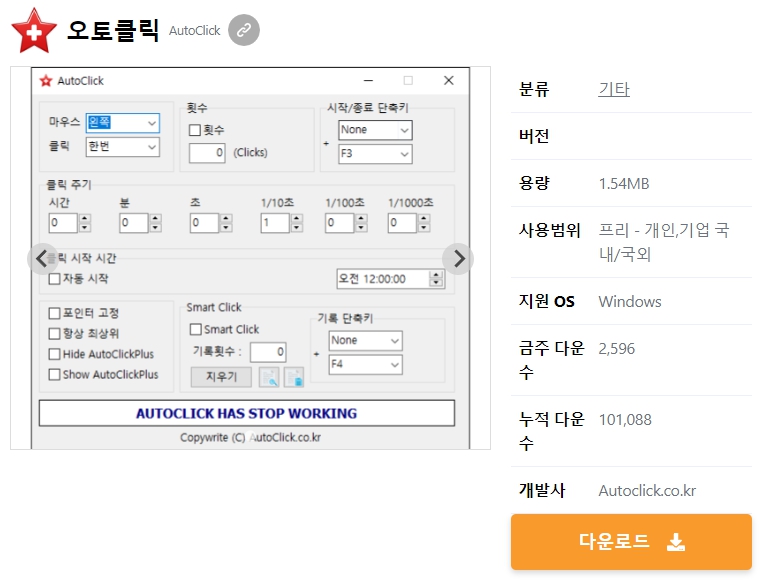Click the AUTOCLICK HAS STOP WORKING button
Screen dimensions: 764x580
tap(247, 413)
